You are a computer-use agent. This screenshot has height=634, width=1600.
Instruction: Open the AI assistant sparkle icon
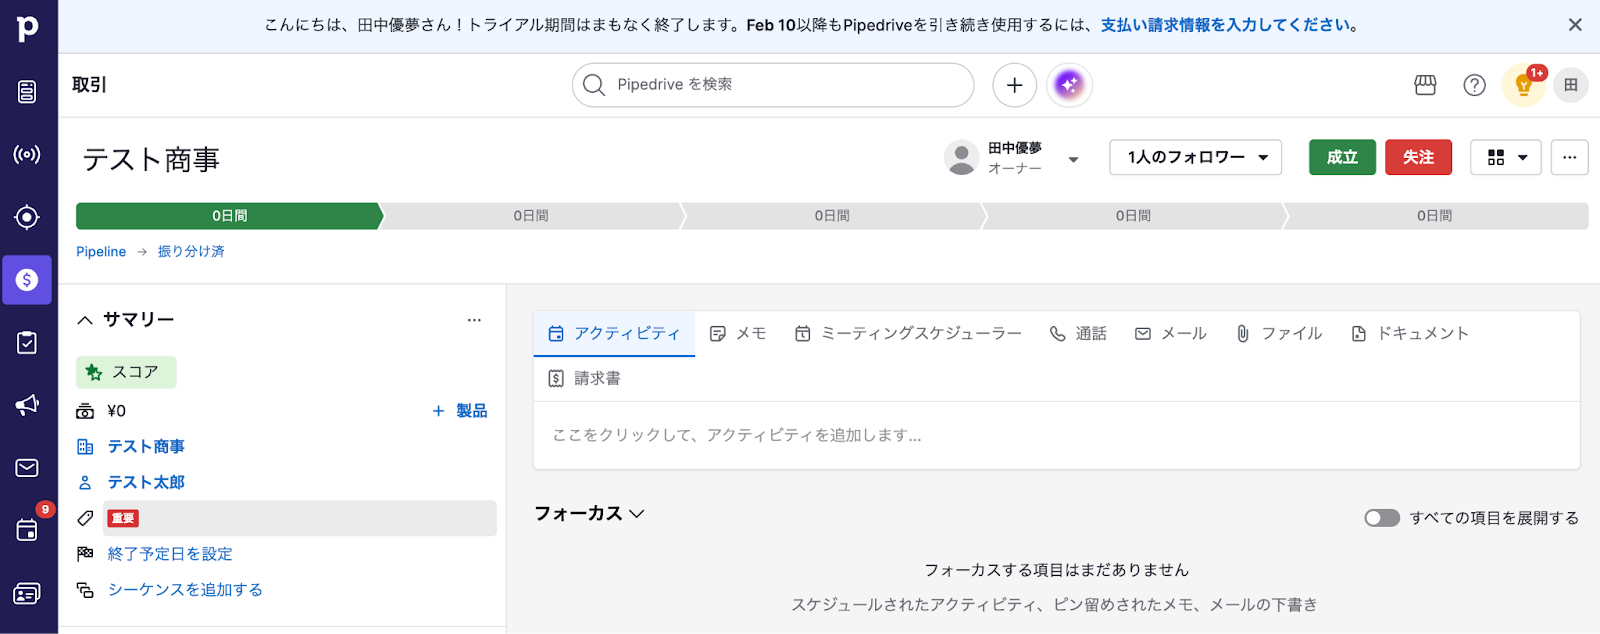pos(1069,85)
